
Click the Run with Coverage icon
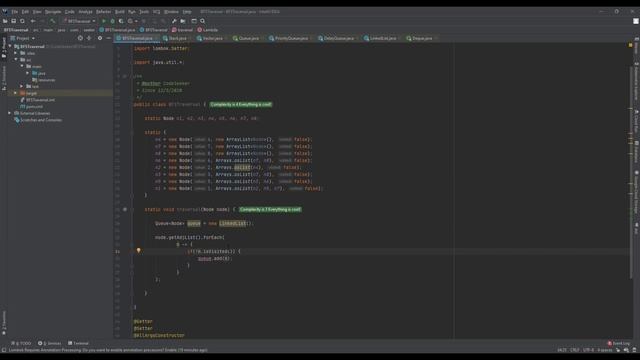tap(121, 21)
